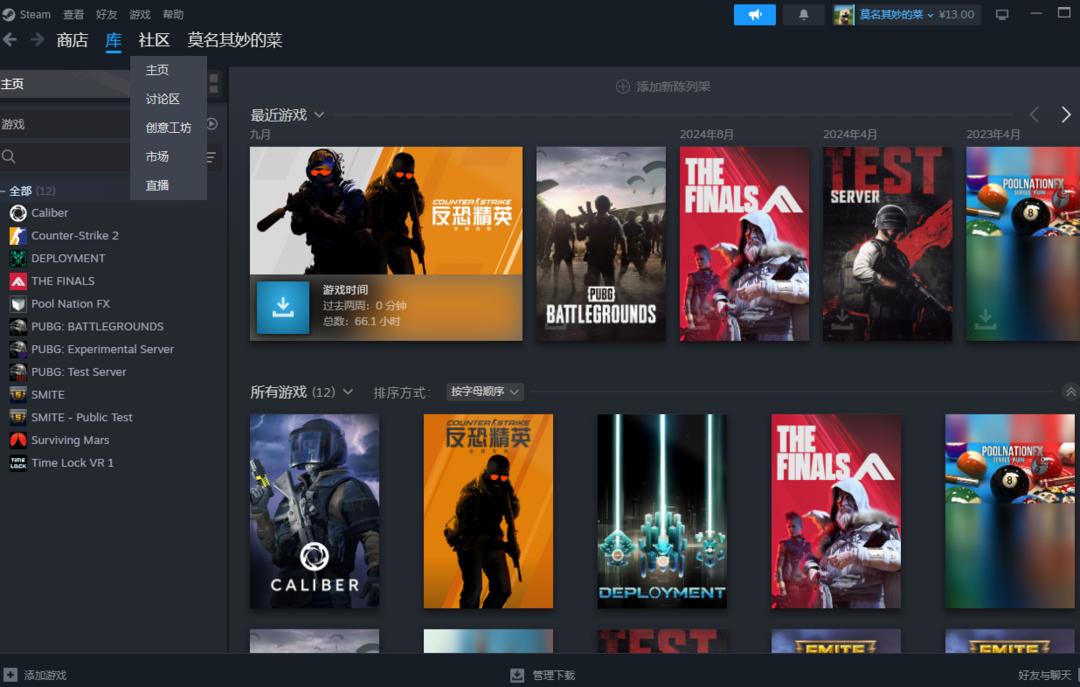The width and height of the screenshot is (1080, 687).
Task: Click the Big Picture mode monitor icon
Action: tap(1002, 15)
